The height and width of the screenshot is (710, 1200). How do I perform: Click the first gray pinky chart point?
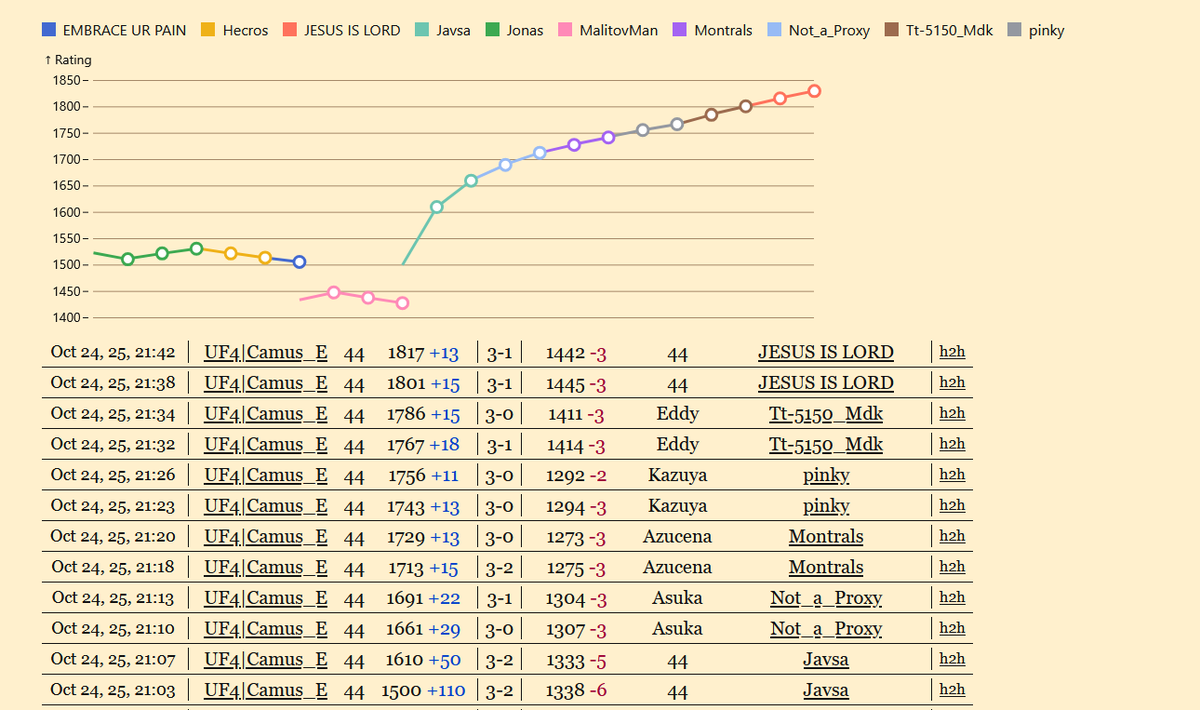click(x=642, y=130)
